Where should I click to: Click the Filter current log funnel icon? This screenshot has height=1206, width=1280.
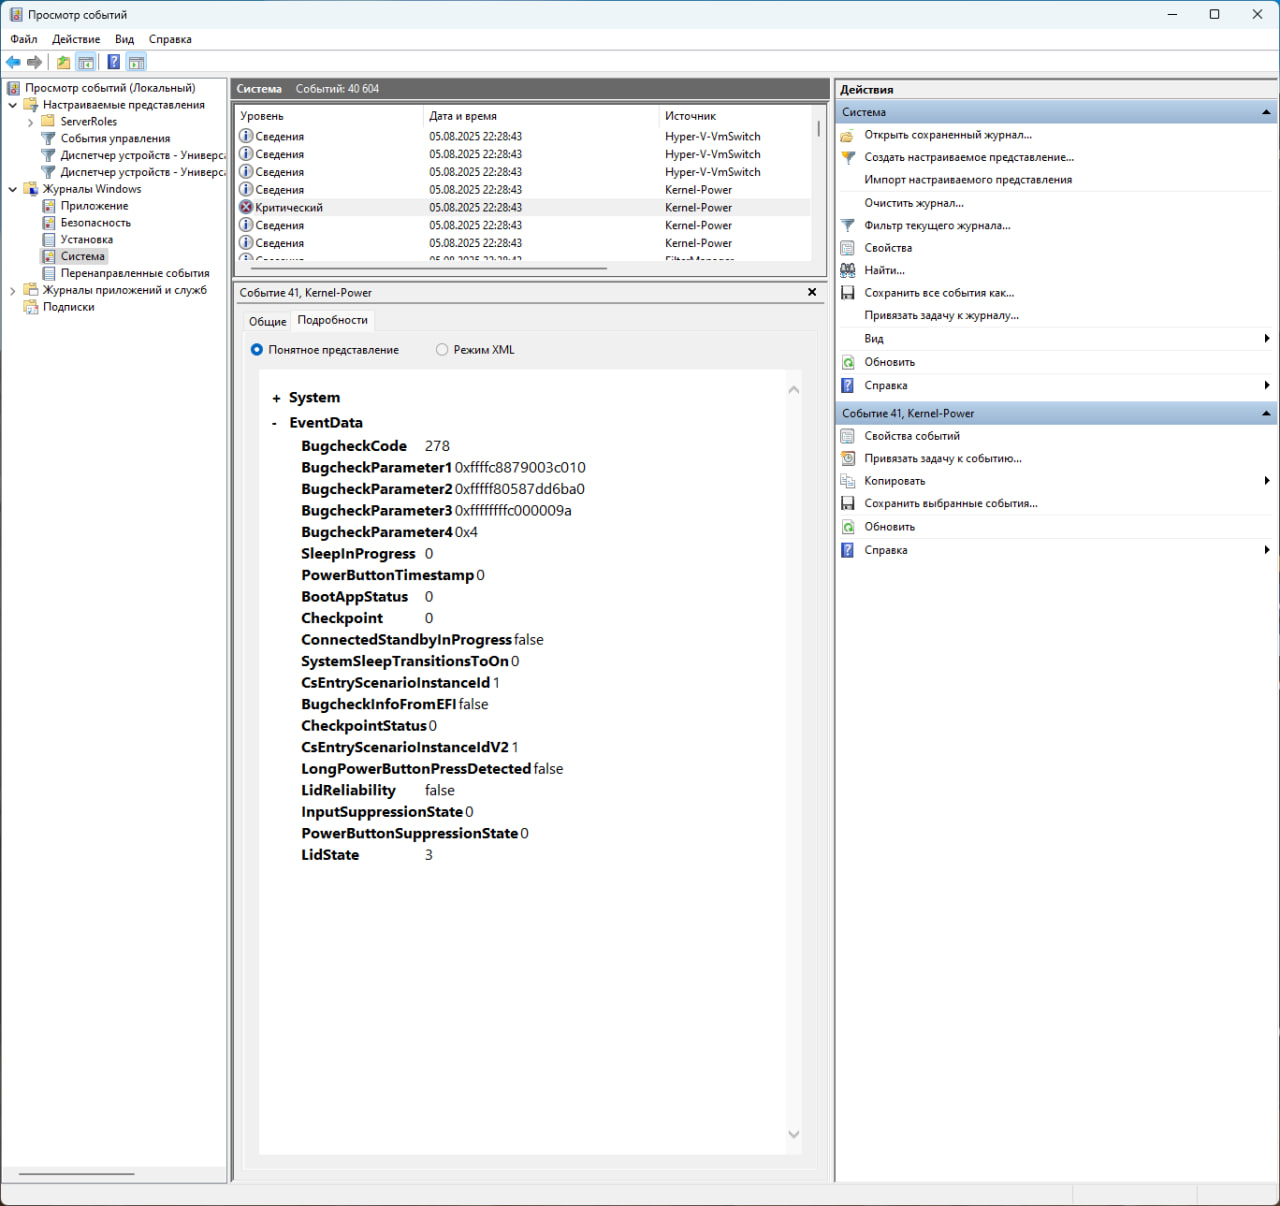click(848, 226)
